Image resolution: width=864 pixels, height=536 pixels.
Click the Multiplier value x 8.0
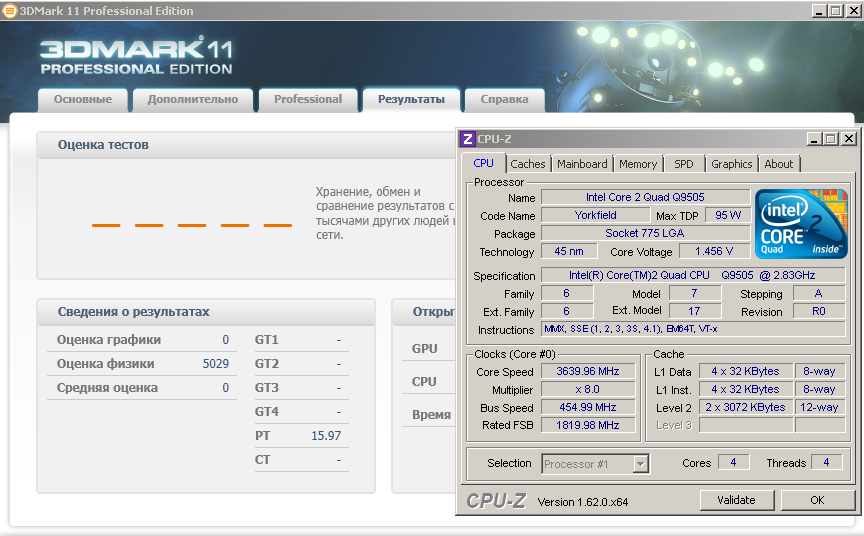point(588,389)
